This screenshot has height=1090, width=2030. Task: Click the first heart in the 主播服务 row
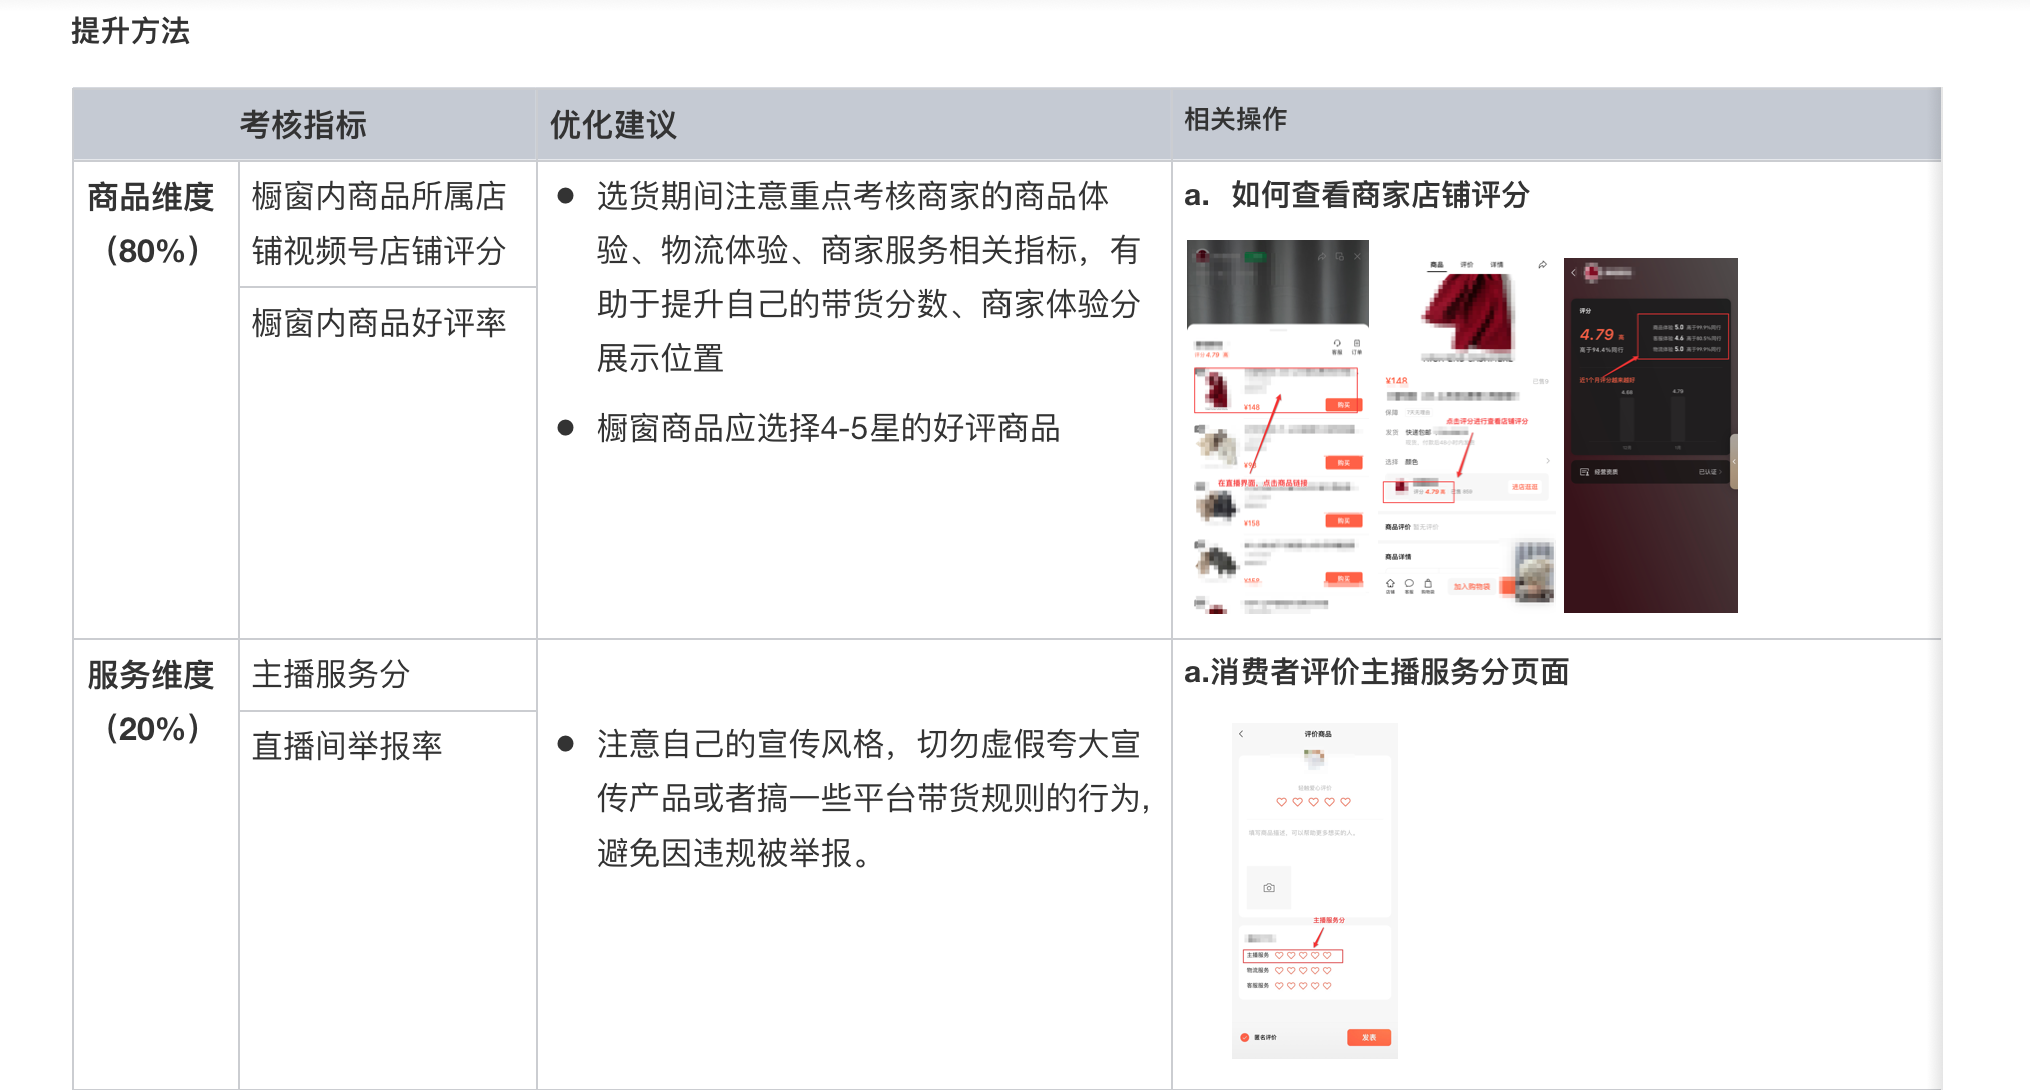[1279, 955]
